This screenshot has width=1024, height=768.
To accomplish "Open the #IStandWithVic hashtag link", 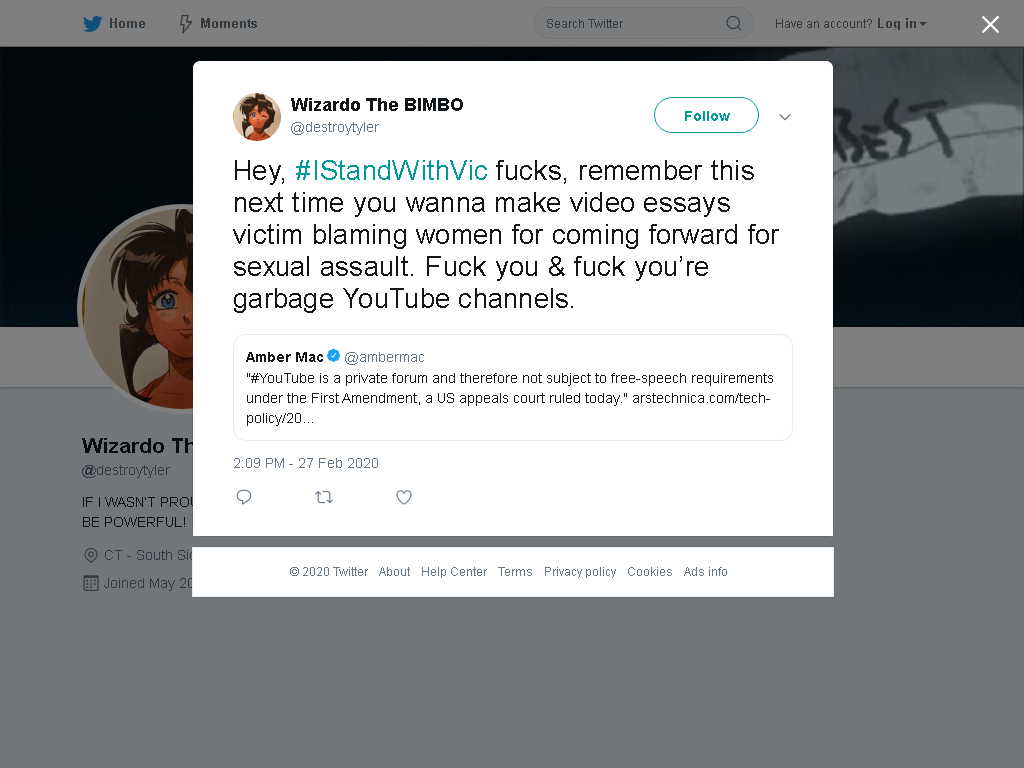I will [391, 170].
